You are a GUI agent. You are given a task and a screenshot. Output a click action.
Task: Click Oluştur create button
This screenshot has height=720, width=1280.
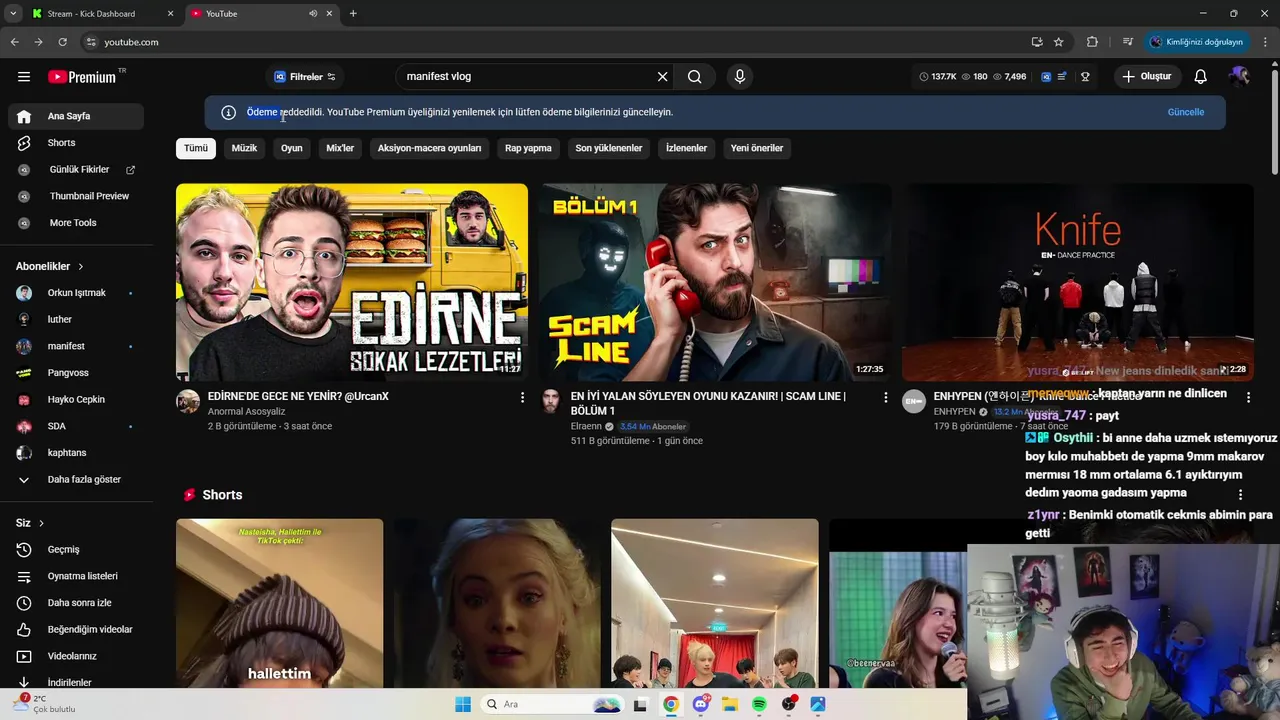1146,77
